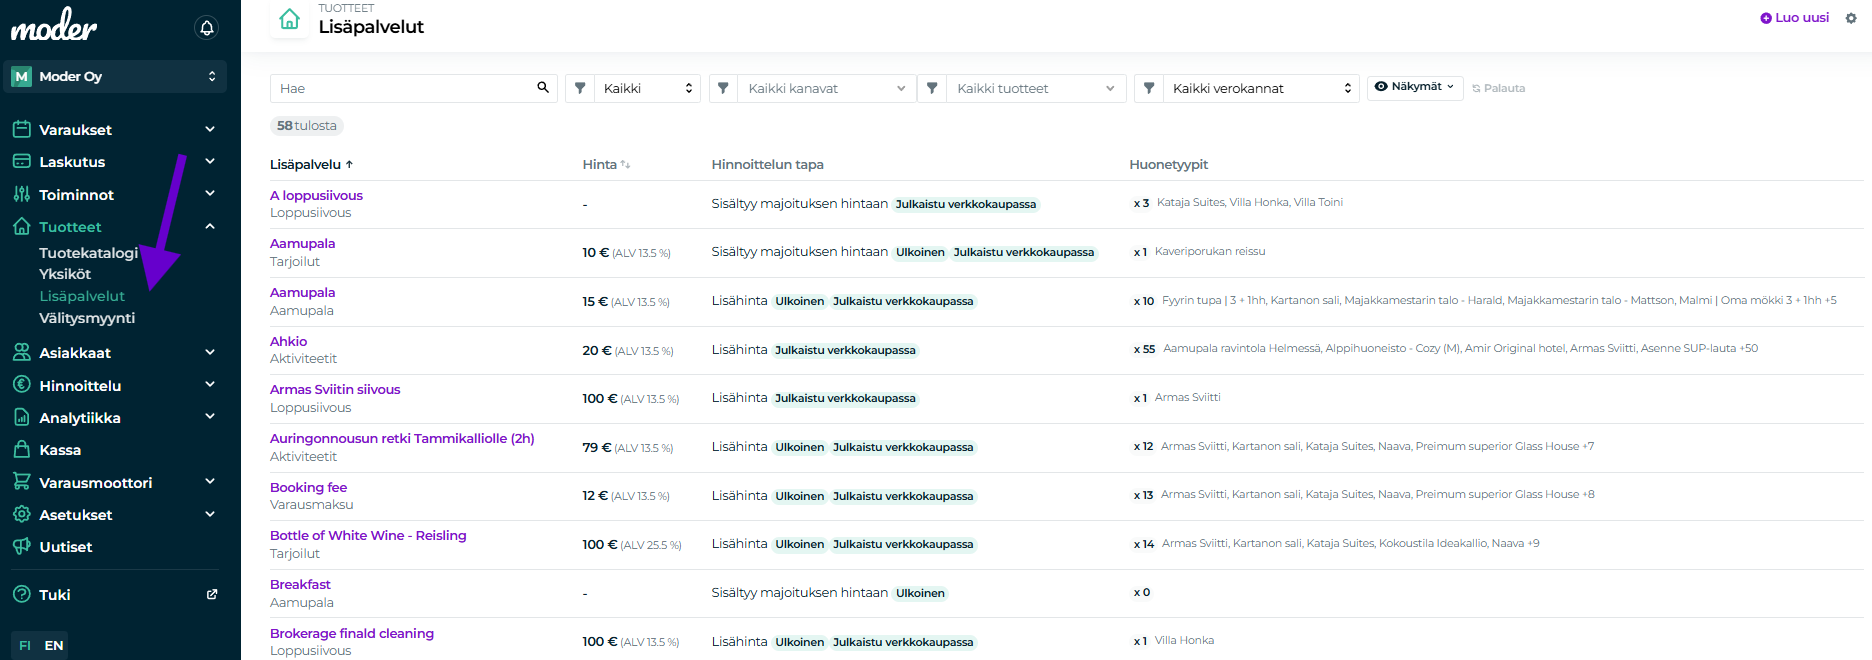This screenshot has width=1872, height=660.
Task: Click the filter icon before Kaikki kanavat
Action: tap(723, 88)
